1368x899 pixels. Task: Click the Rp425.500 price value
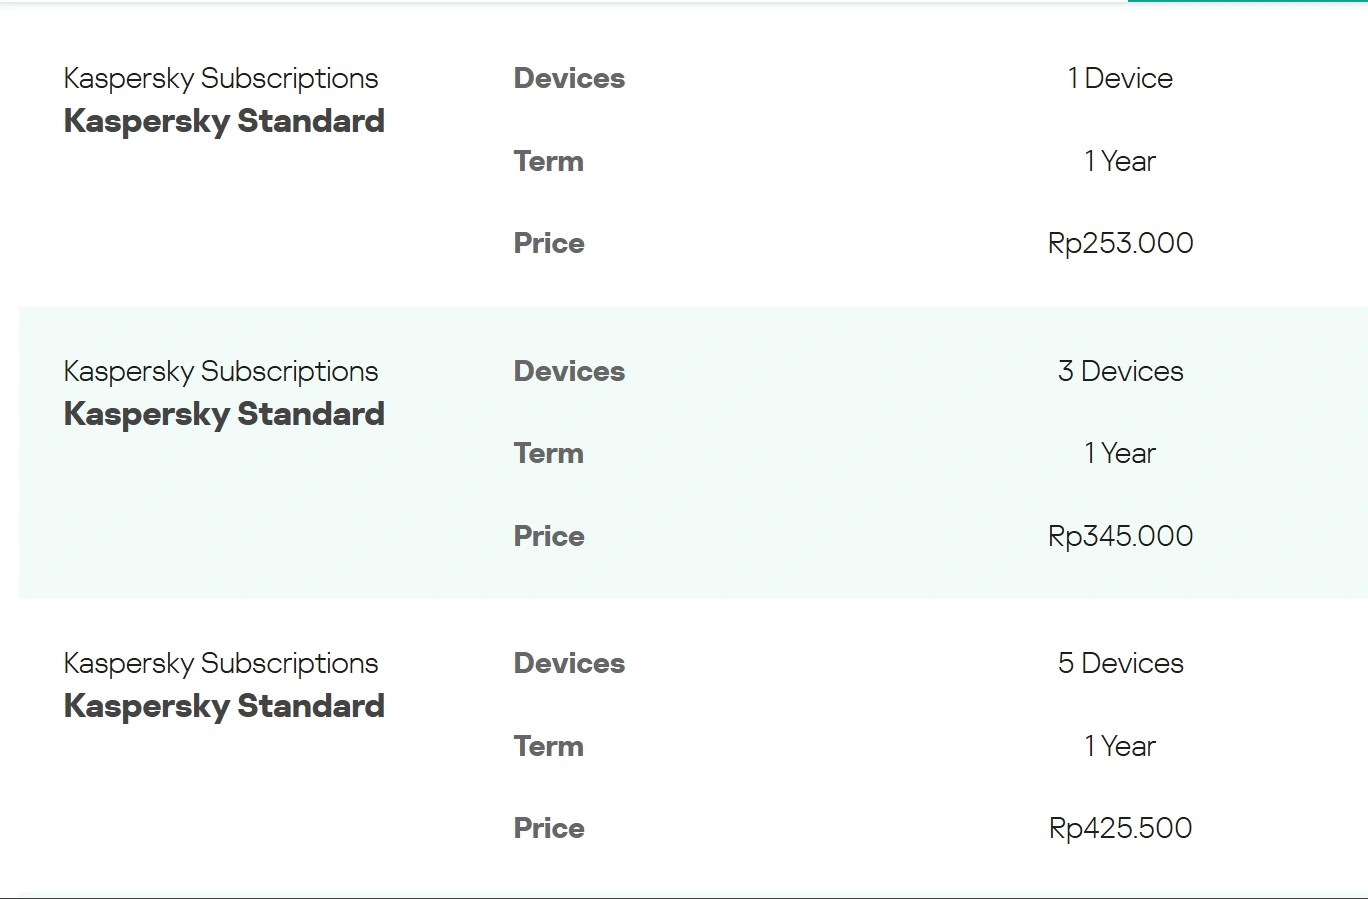(1120, 828)
